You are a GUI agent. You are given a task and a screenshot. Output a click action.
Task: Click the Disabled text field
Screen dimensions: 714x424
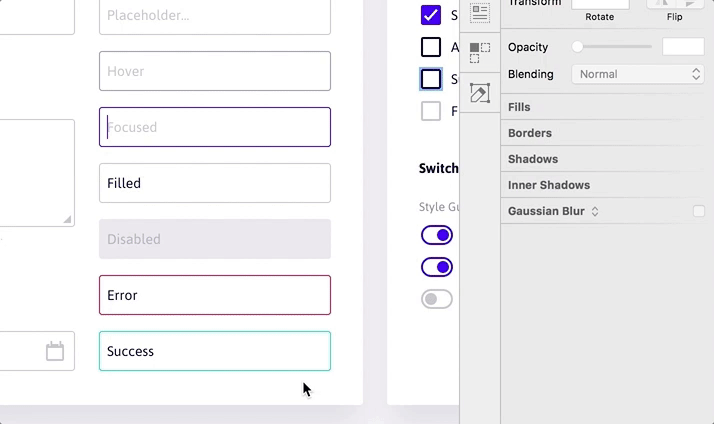point(215,239)
